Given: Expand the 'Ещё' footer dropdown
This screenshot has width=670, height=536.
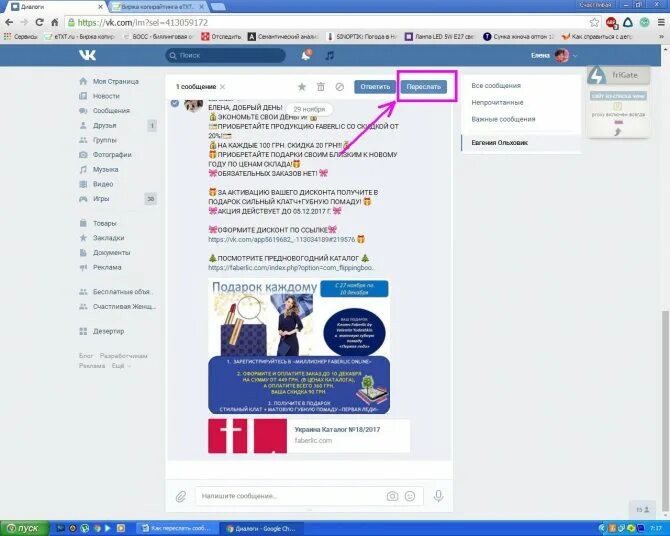Looking at the screenshot, I should (x=121, y=366).
